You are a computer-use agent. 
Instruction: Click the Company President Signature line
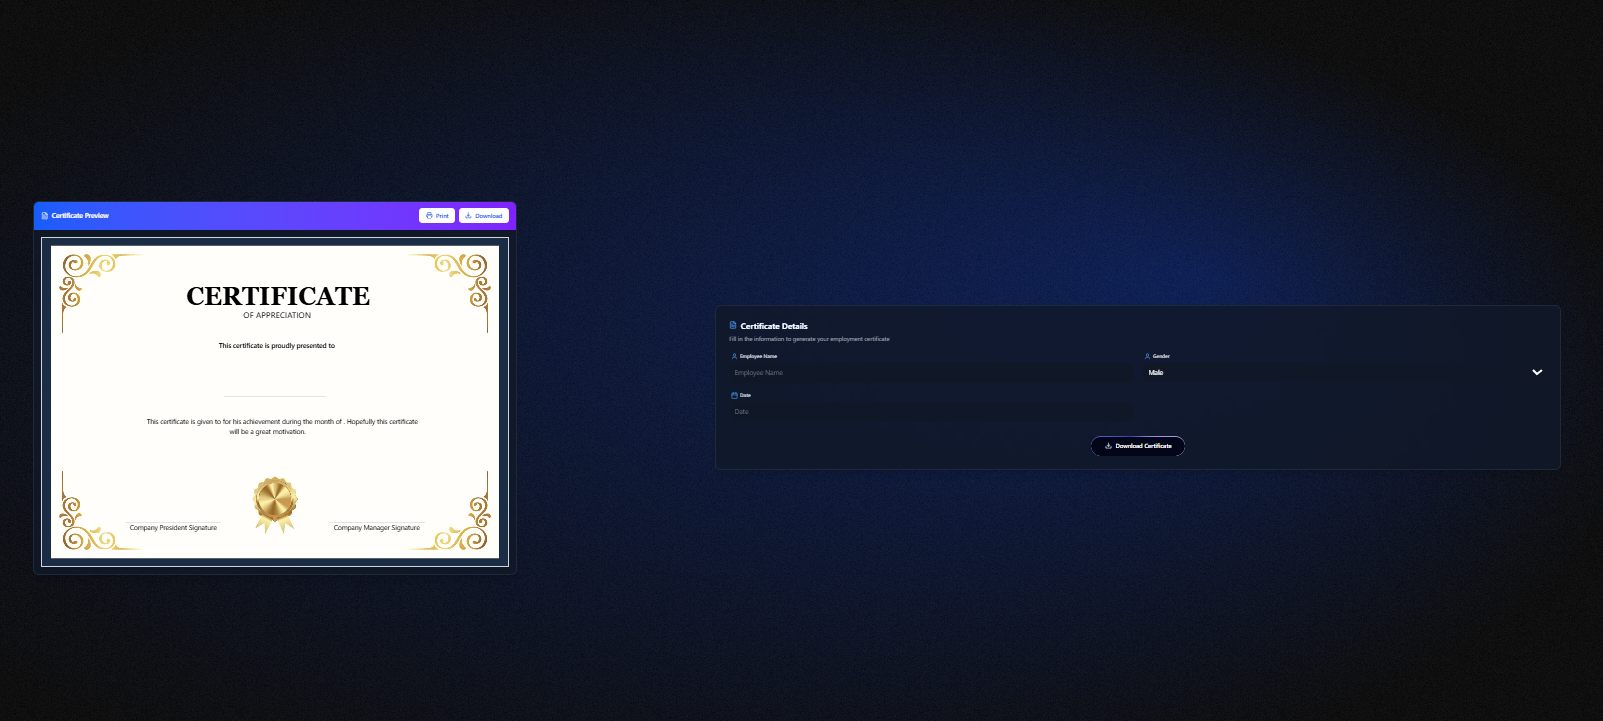(173, 527)
